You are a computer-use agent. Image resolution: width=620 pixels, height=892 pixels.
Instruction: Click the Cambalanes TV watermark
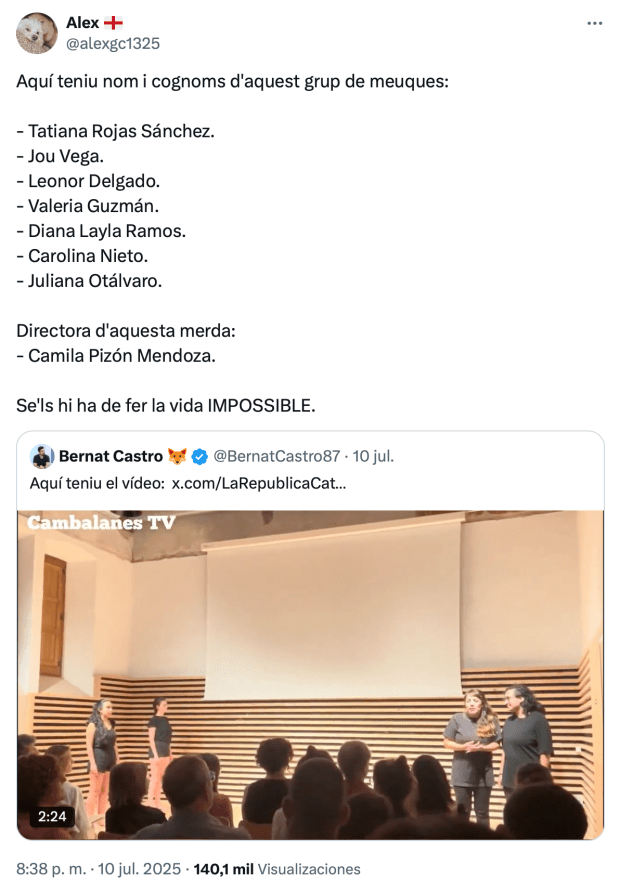click(101, 523)
